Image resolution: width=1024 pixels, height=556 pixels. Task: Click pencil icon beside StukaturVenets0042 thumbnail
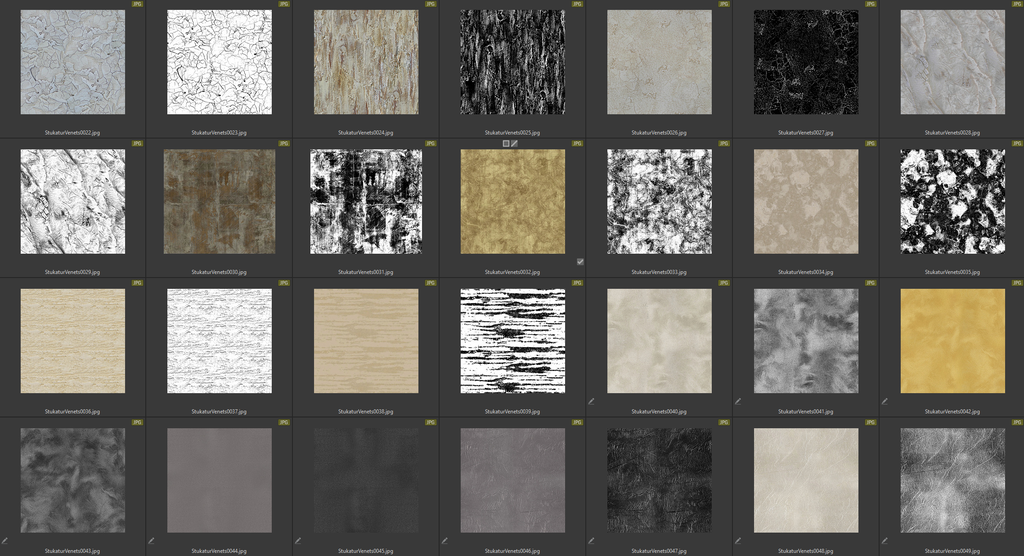885,401
